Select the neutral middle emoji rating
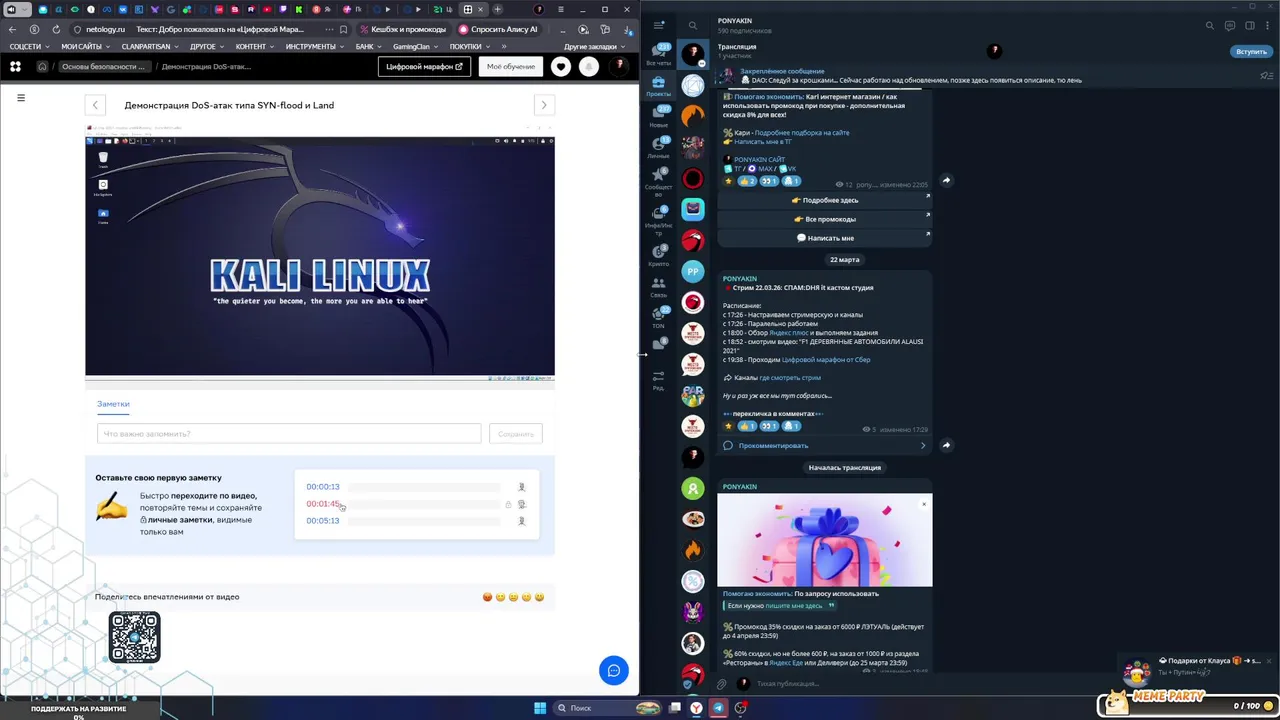 click(514, 597)
